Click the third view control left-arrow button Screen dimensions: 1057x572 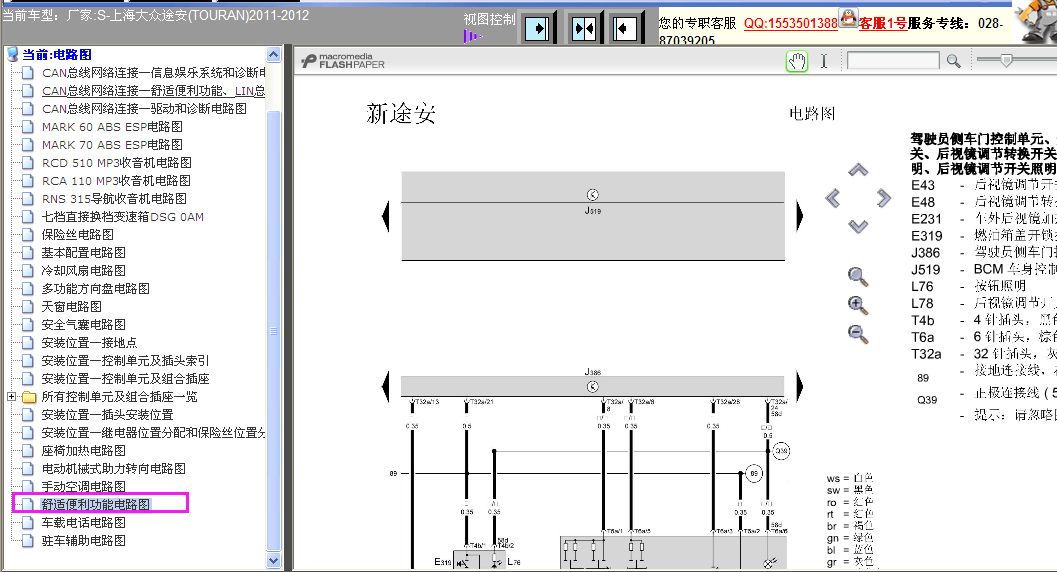click(624, 28)
